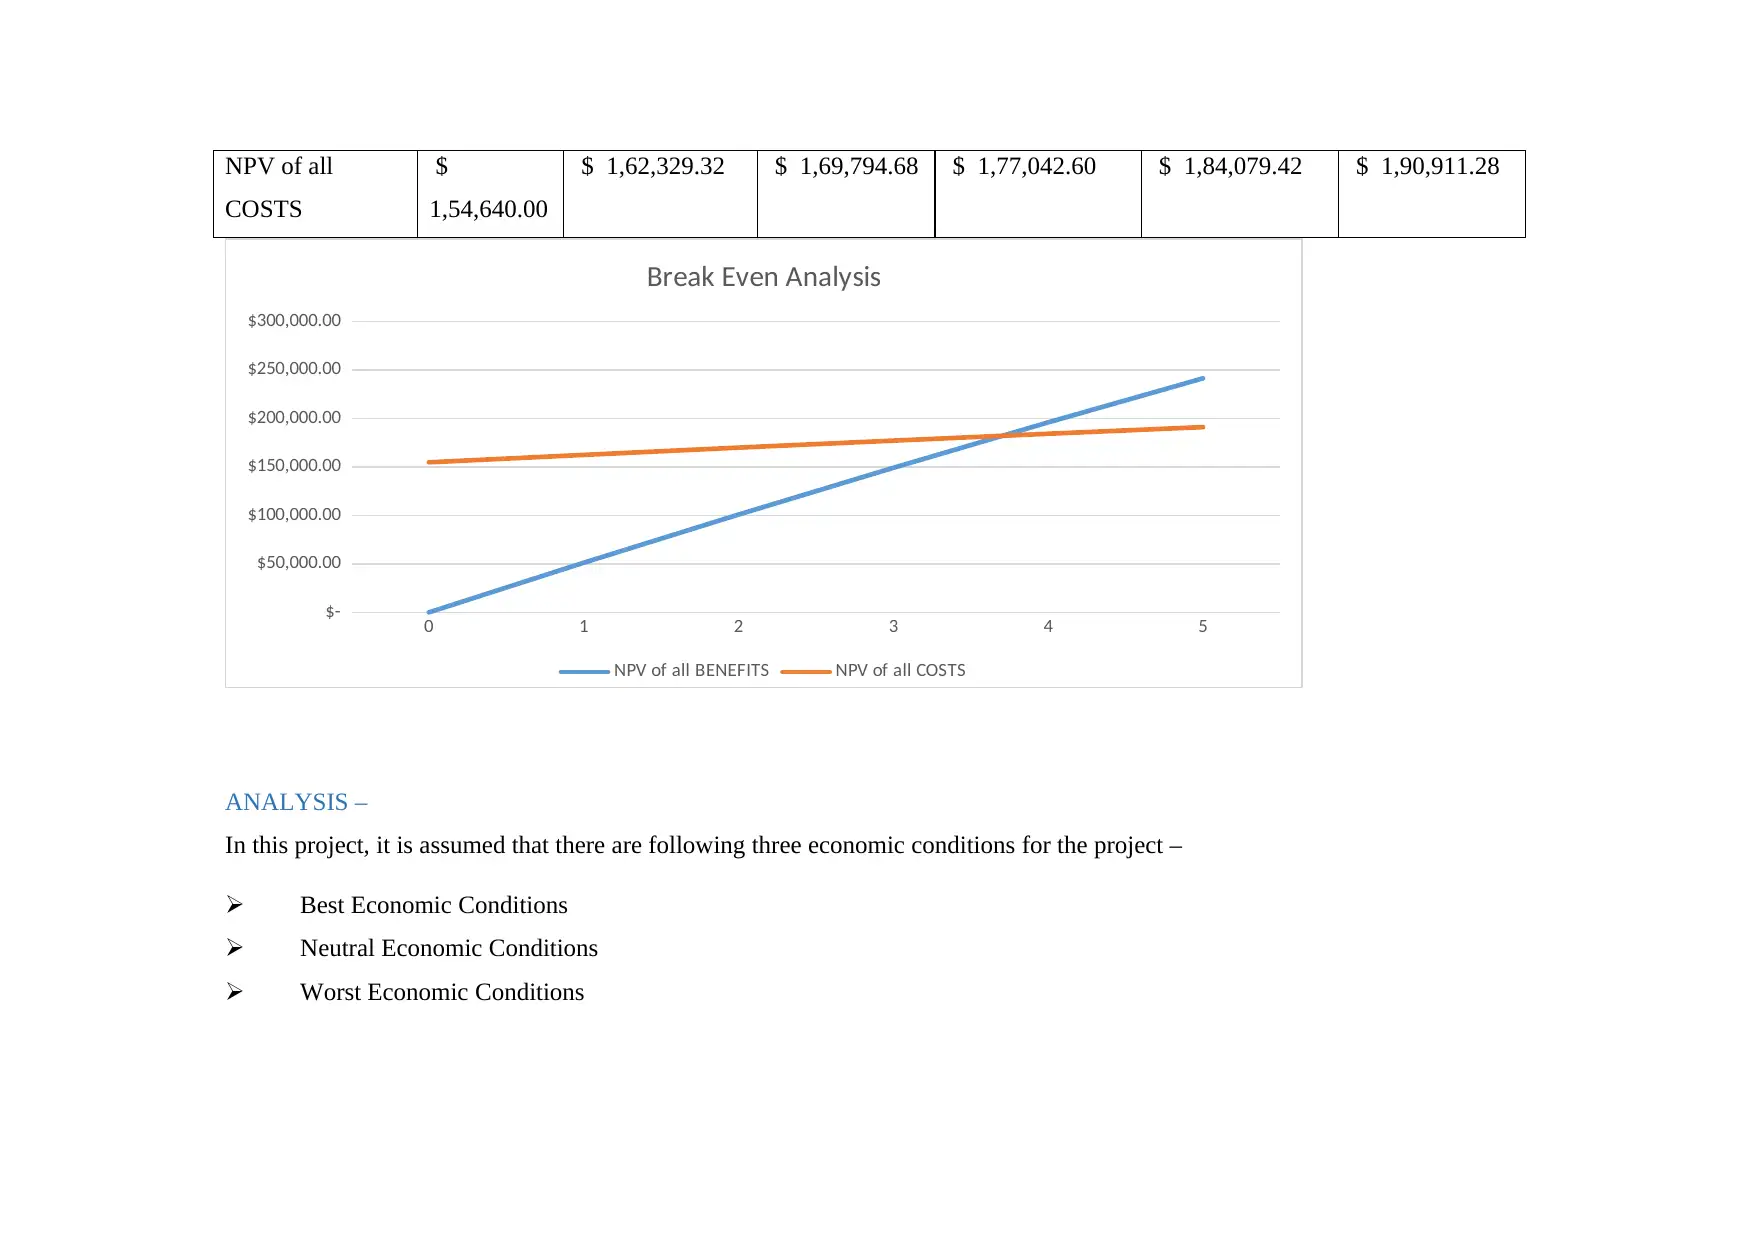Image resolution: width=1754 pixels, height=1241 pixels.
Task: Click the $ 1,69,794.68 table cell
Action: click(x=846, y=194)
